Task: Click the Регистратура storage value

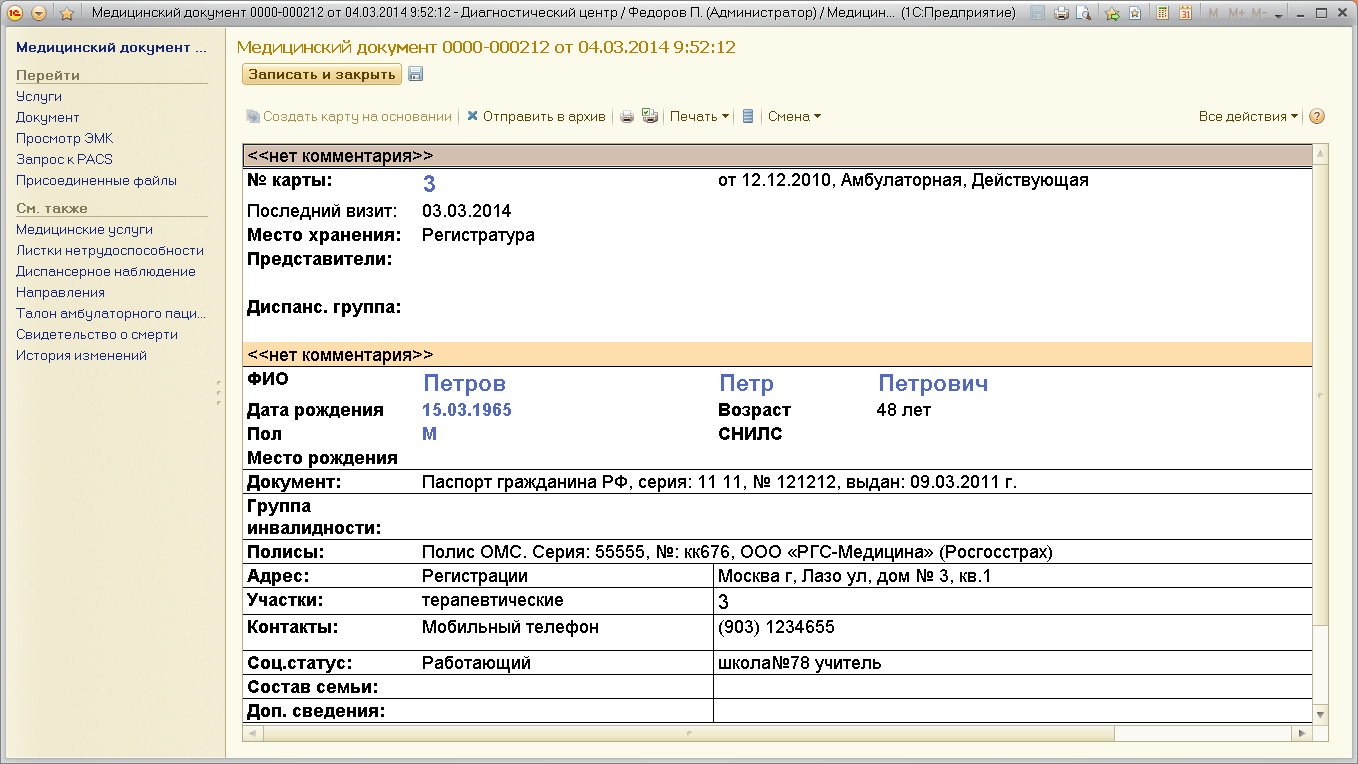Action: click(478, 236)
